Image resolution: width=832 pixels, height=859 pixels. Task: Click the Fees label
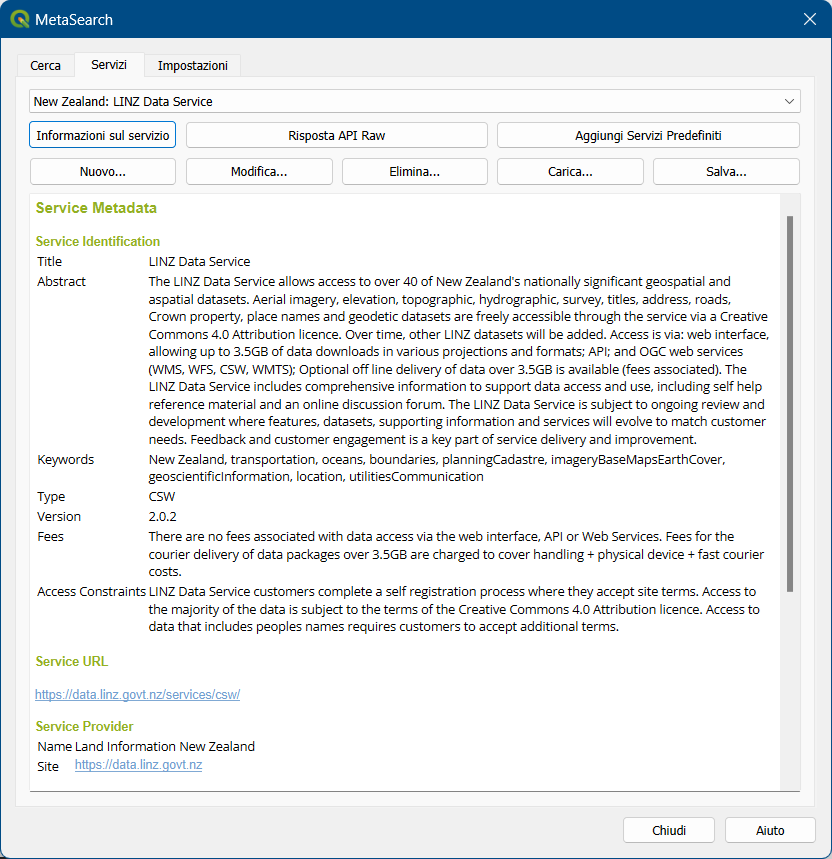[50, 536]
